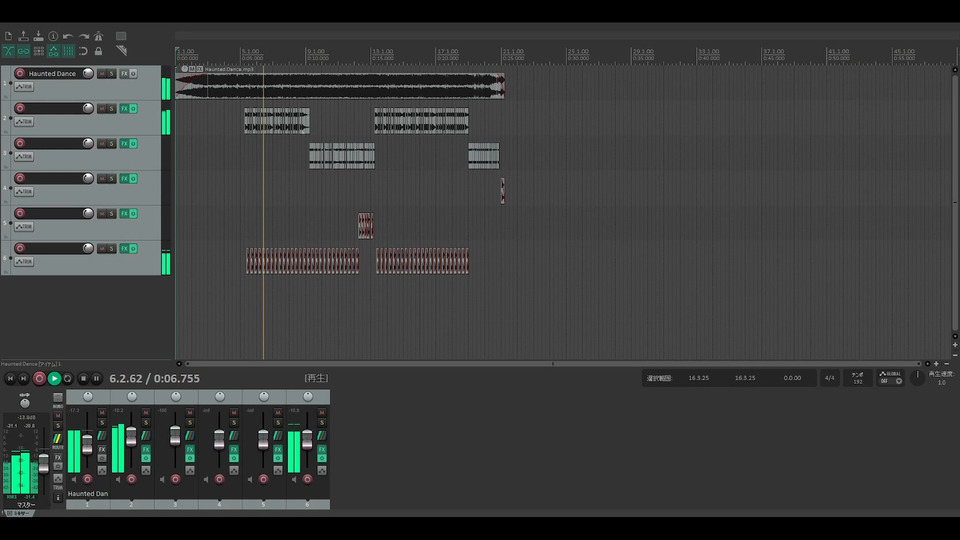Viewport: 960px width, 540px height.
Task: Select the long MIDI item on track 6
Action: pos(302,261)
